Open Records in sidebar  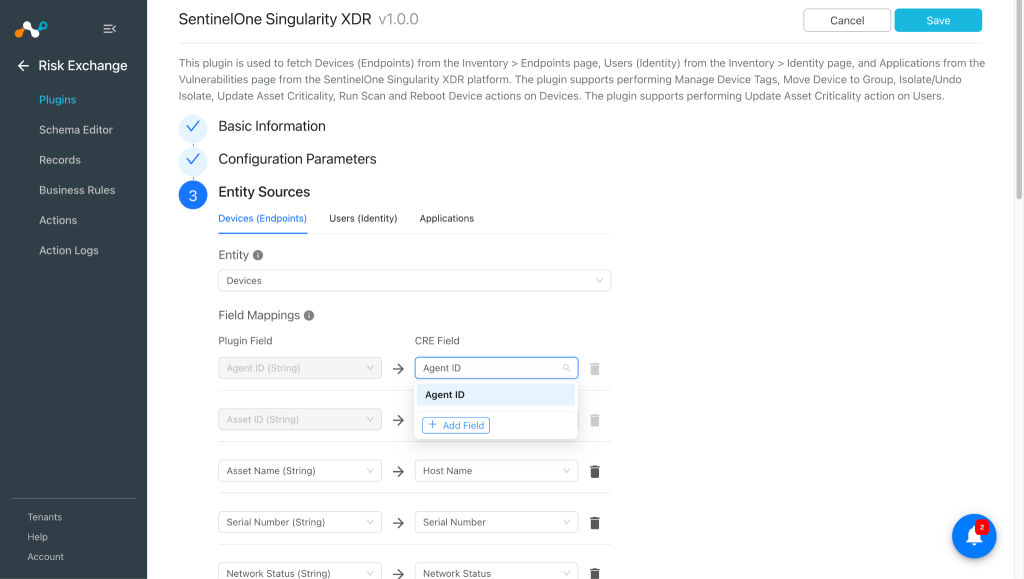point(59,160)
